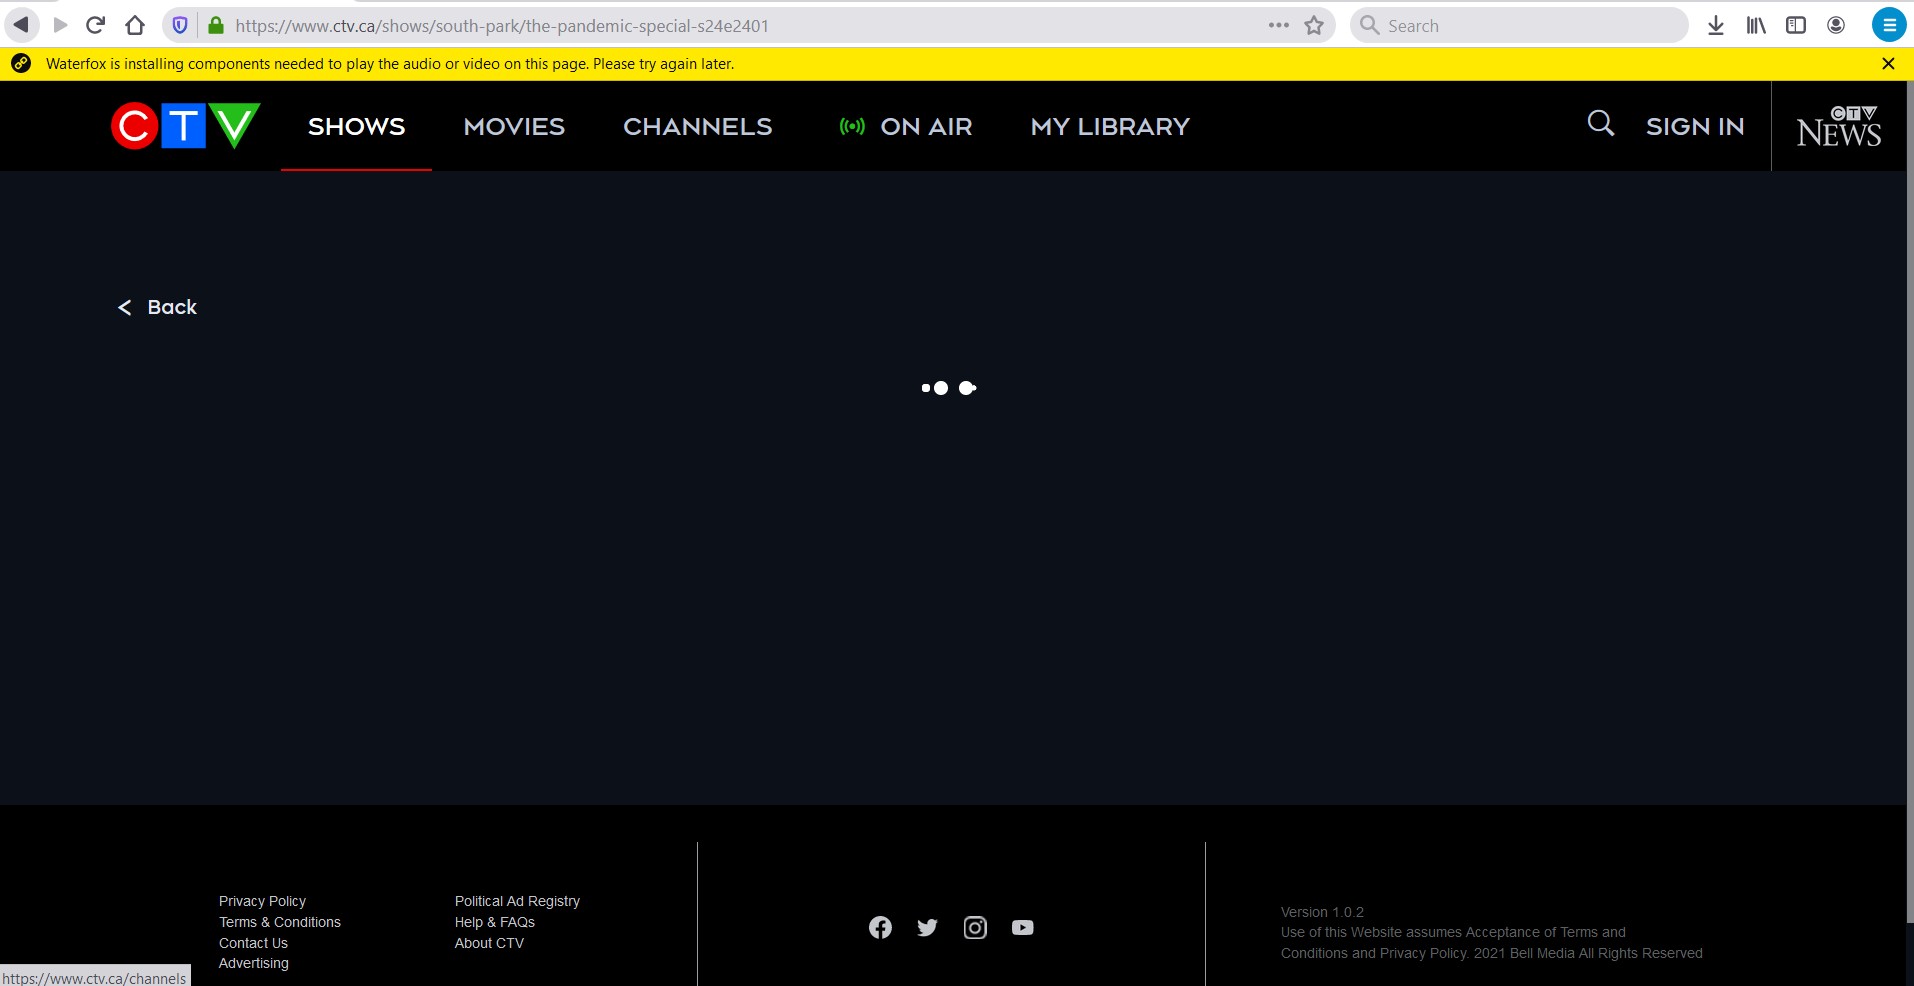Click the SIGN IN button
Image resolution: width=1914 pixels, height=986 pixels.
1694,126
